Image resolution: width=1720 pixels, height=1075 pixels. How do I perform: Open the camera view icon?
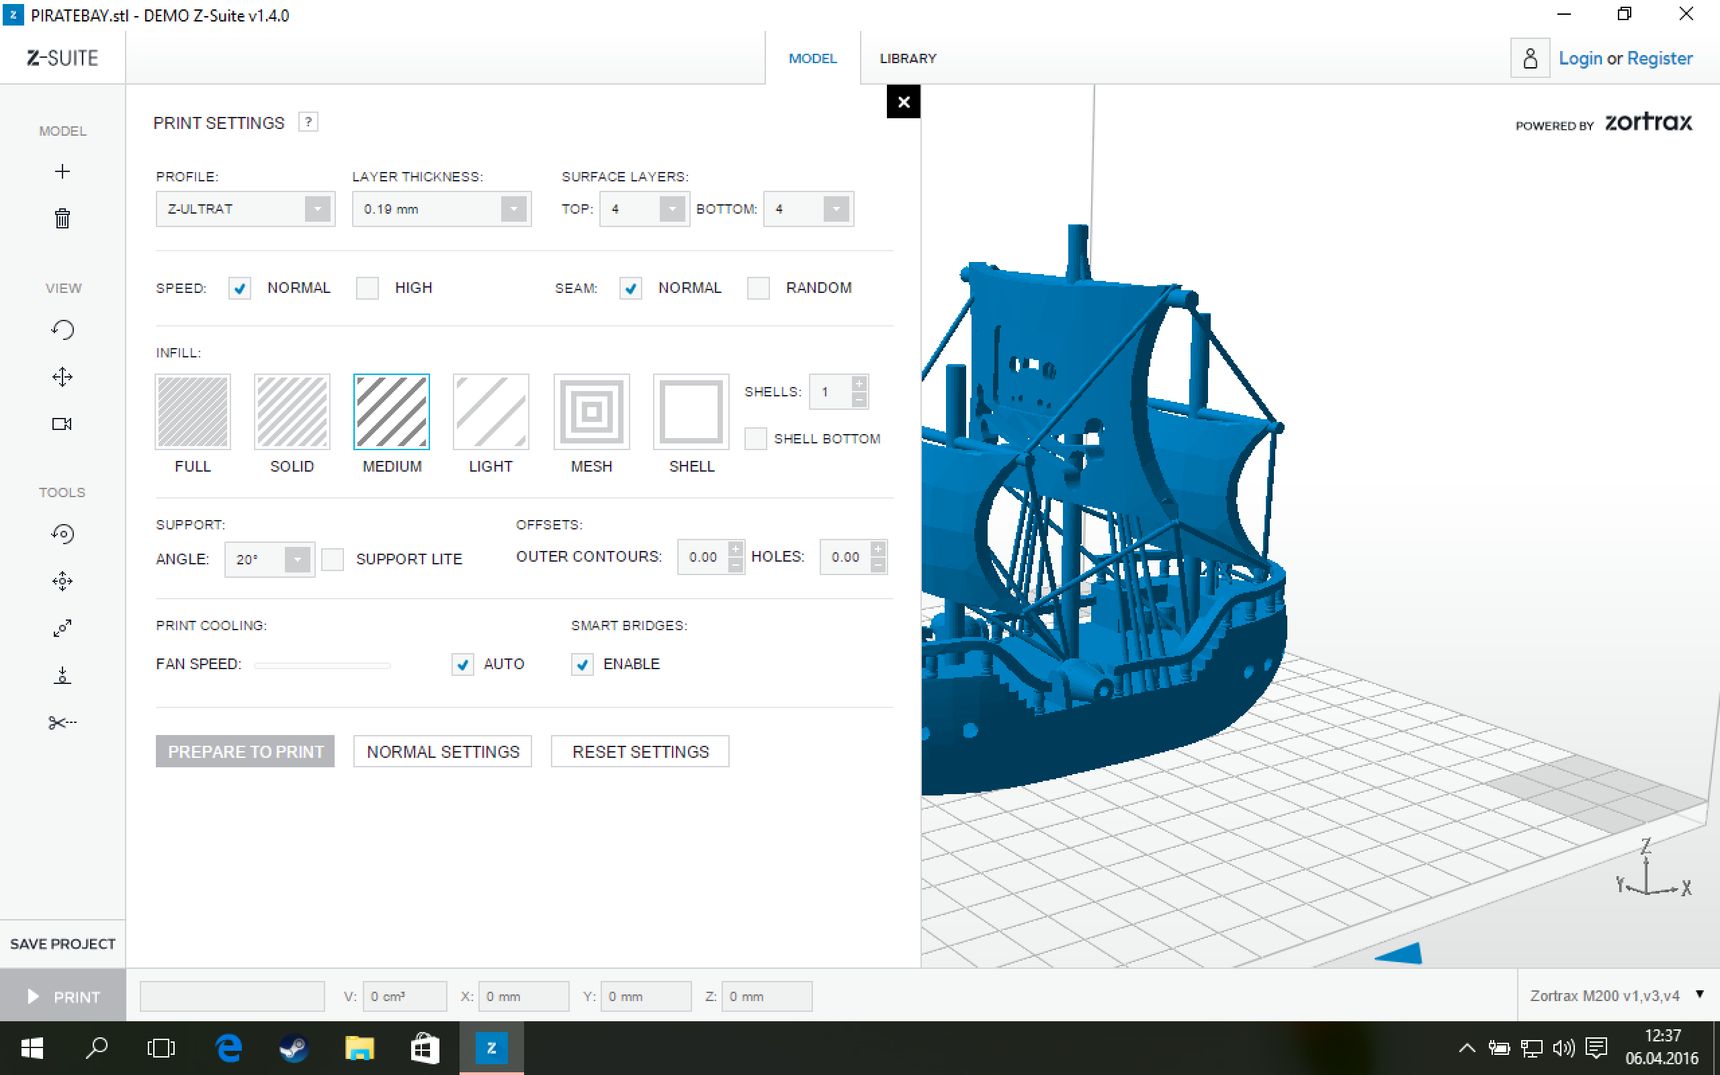(62, 424)
